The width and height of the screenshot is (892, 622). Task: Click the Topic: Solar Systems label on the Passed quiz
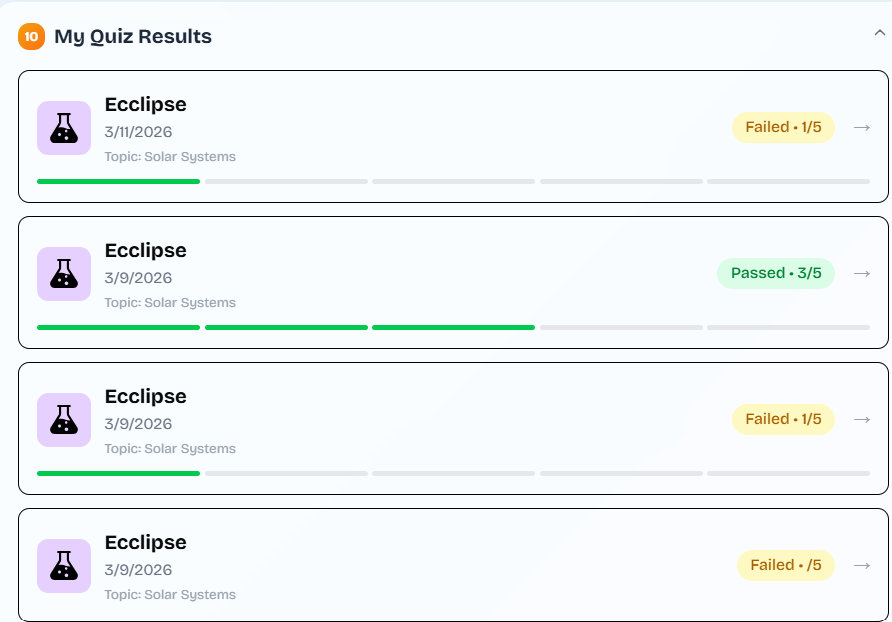[x=170, y=303]
